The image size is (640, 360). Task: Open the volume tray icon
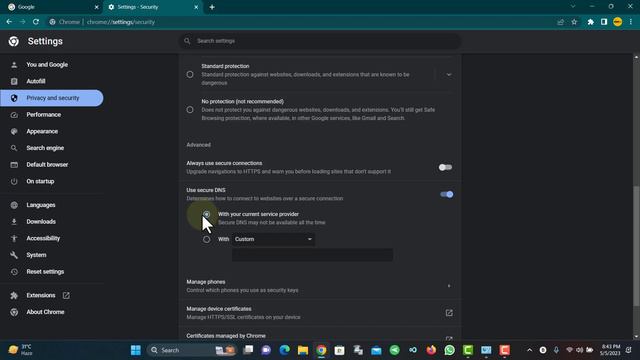coord(579,350)
